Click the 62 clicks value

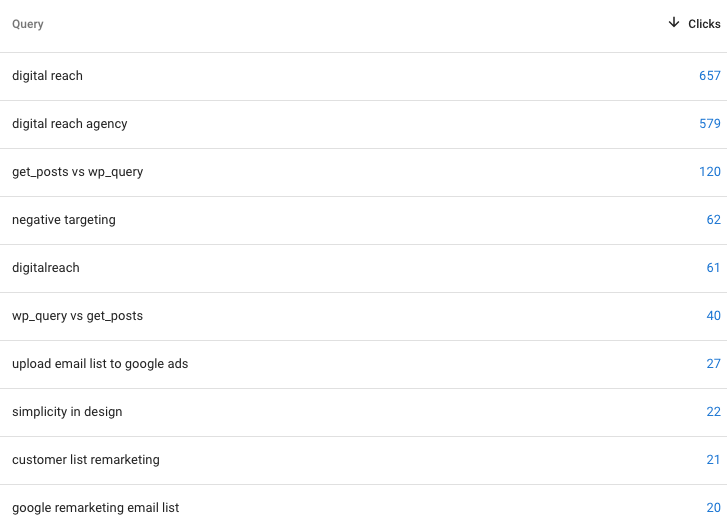pyautogui.click(x=713, y=220)
